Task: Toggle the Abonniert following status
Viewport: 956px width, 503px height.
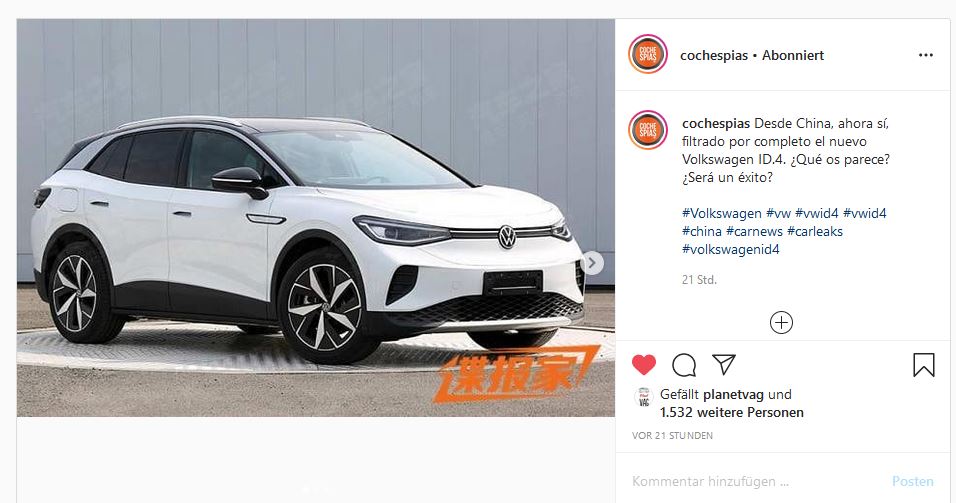Action: click(x=793, y=55)
